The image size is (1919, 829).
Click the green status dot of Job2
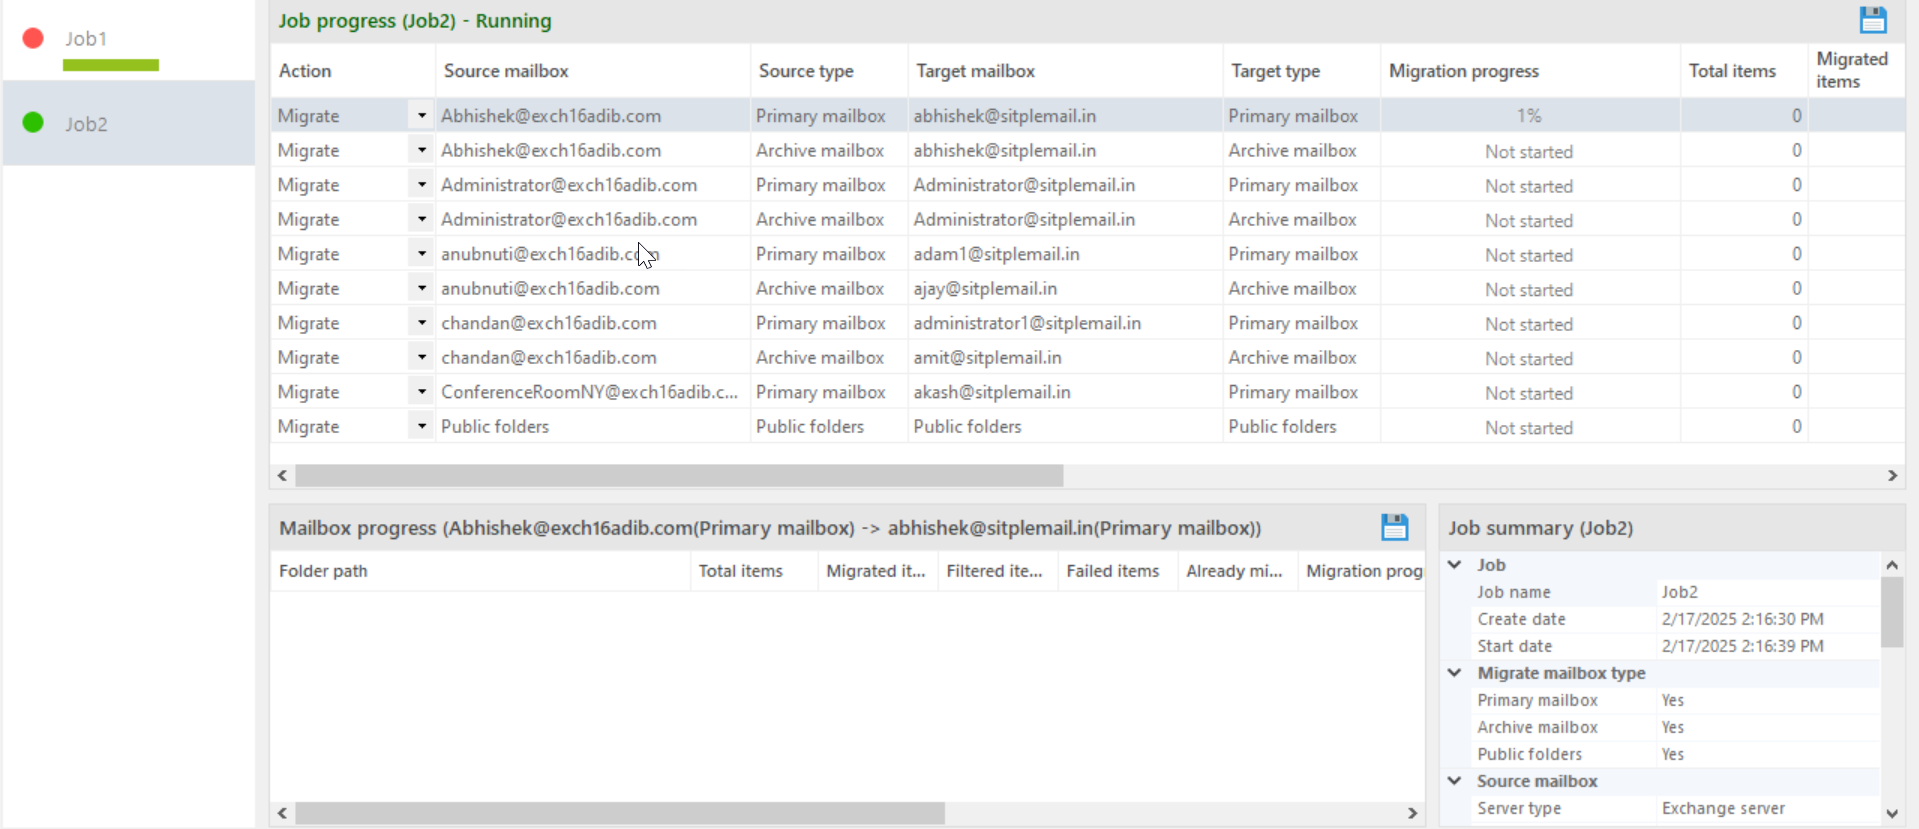(33, 122)
